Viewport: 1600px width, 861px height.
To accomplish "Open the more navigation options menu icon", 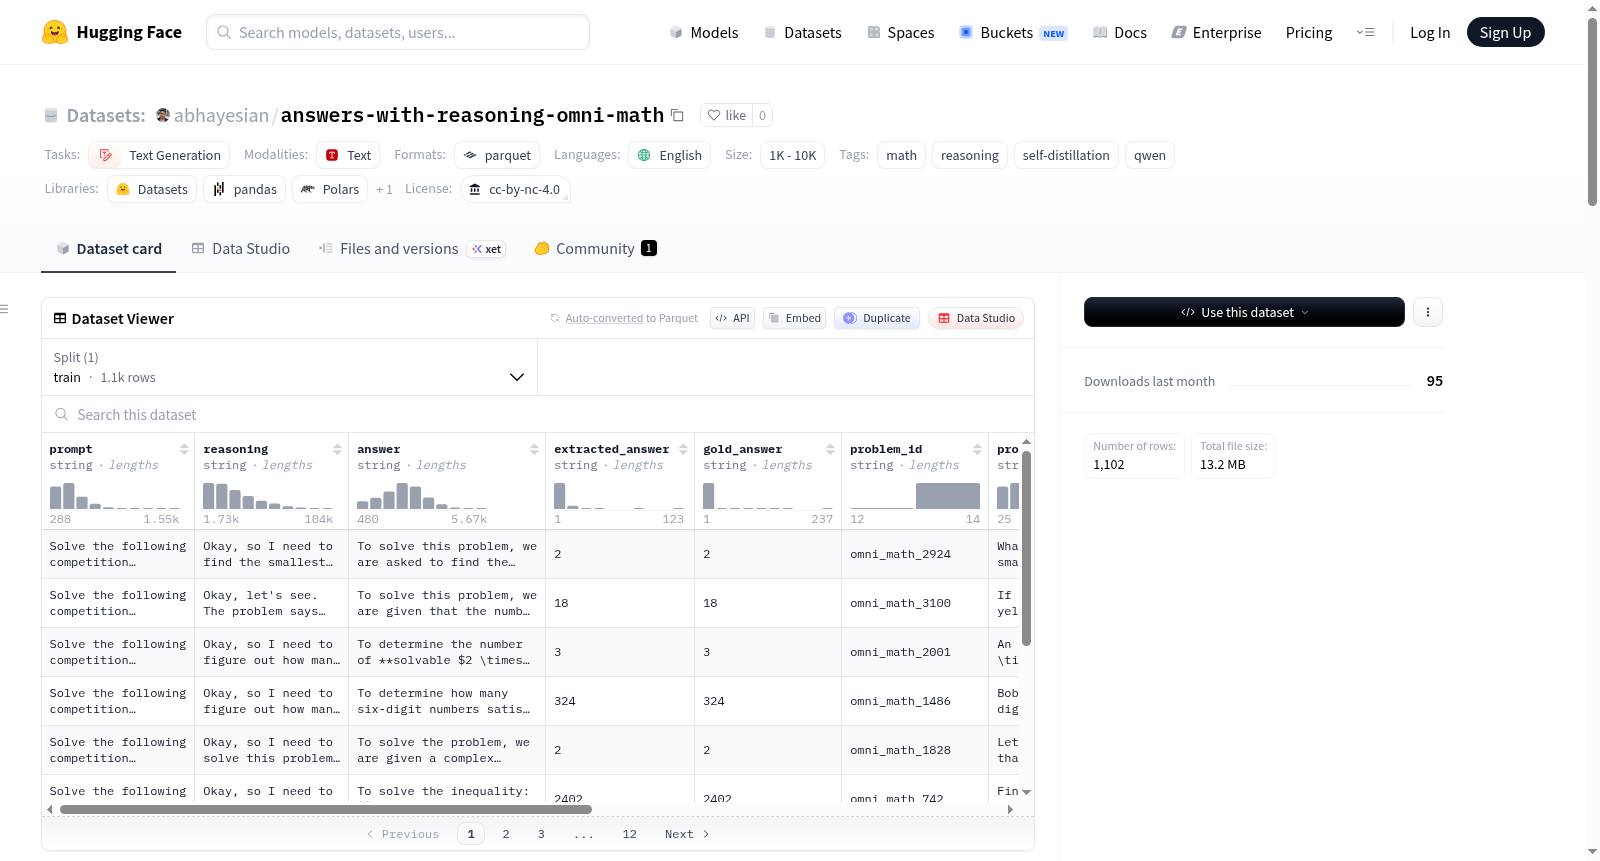I will pyautogui.click(x=1365, y=32).
